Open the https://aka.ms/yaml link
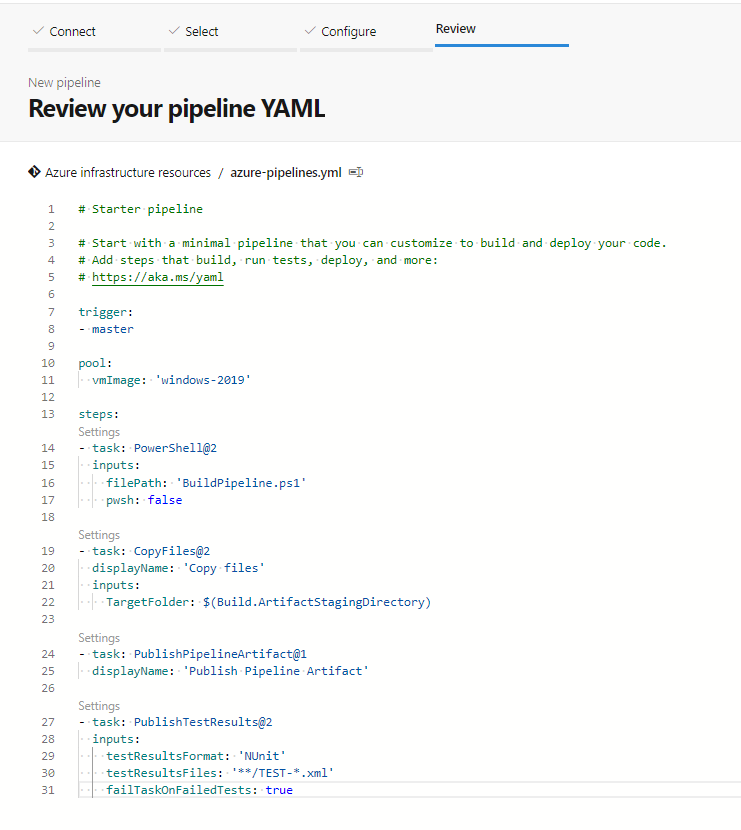 (158, 277)
